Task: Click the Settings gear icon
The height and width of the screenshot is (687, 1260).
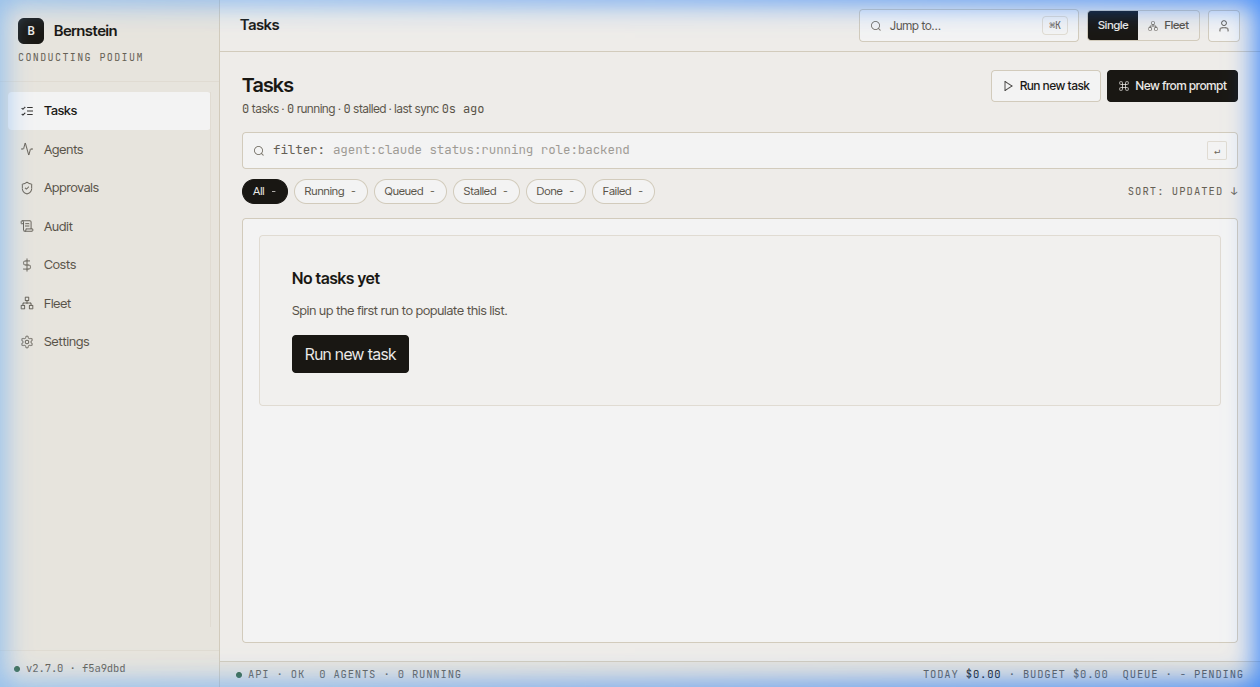Action: coord(27,342)
